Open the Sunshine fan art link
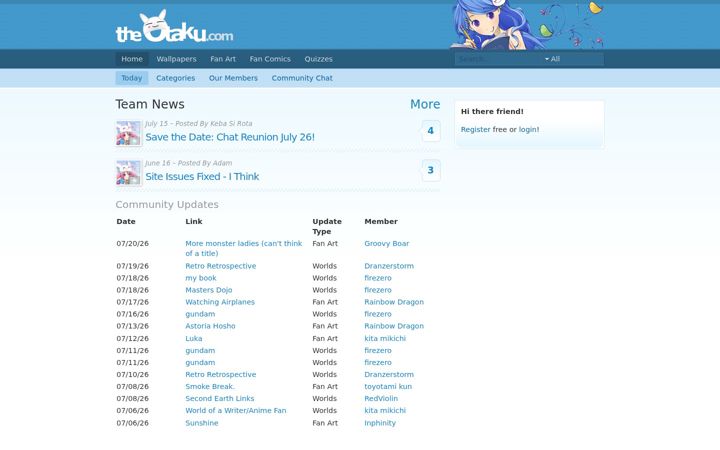Image resolution: width=720 pixels, height=450 pixels. pos(202,423)
